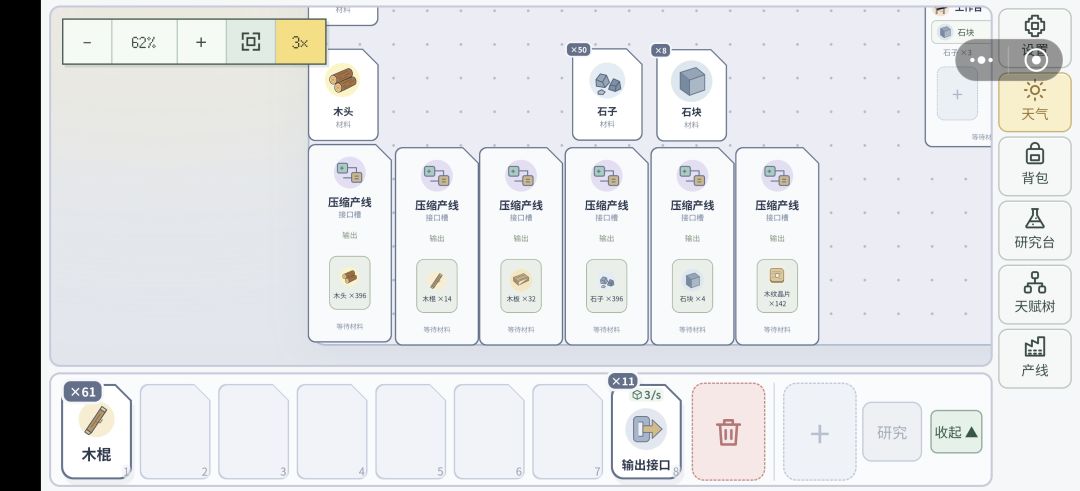The width and height of the screenshot is (1080, 491).
Task: Click the ×61 badge on 木棍
Action: [x=83, y=392]
